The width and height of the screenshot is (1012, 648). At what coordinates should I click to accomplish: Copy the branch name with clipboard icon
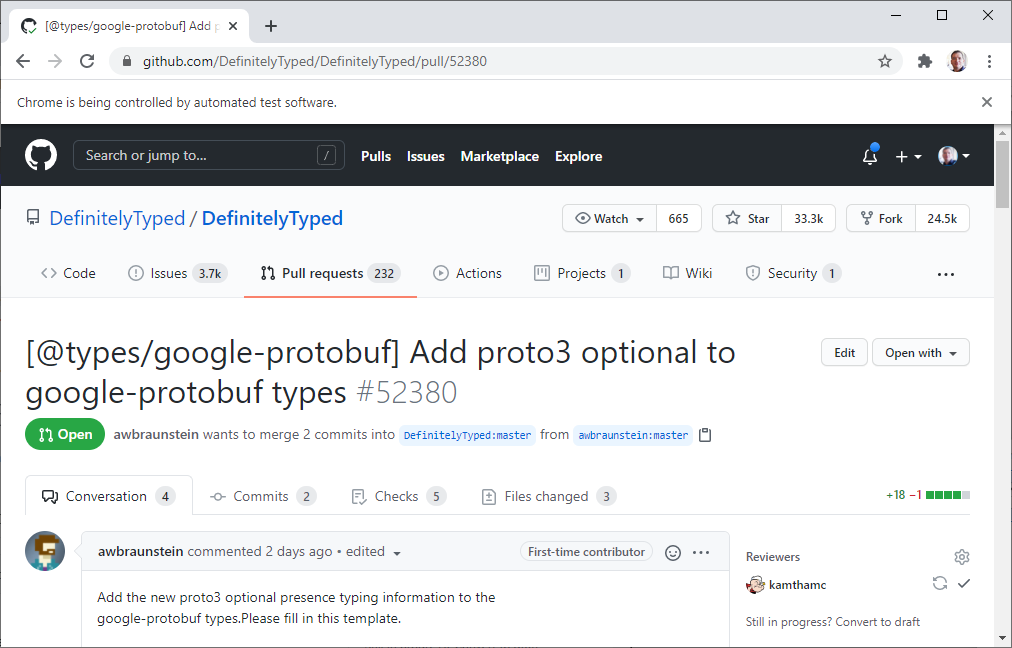pos(705,435)
